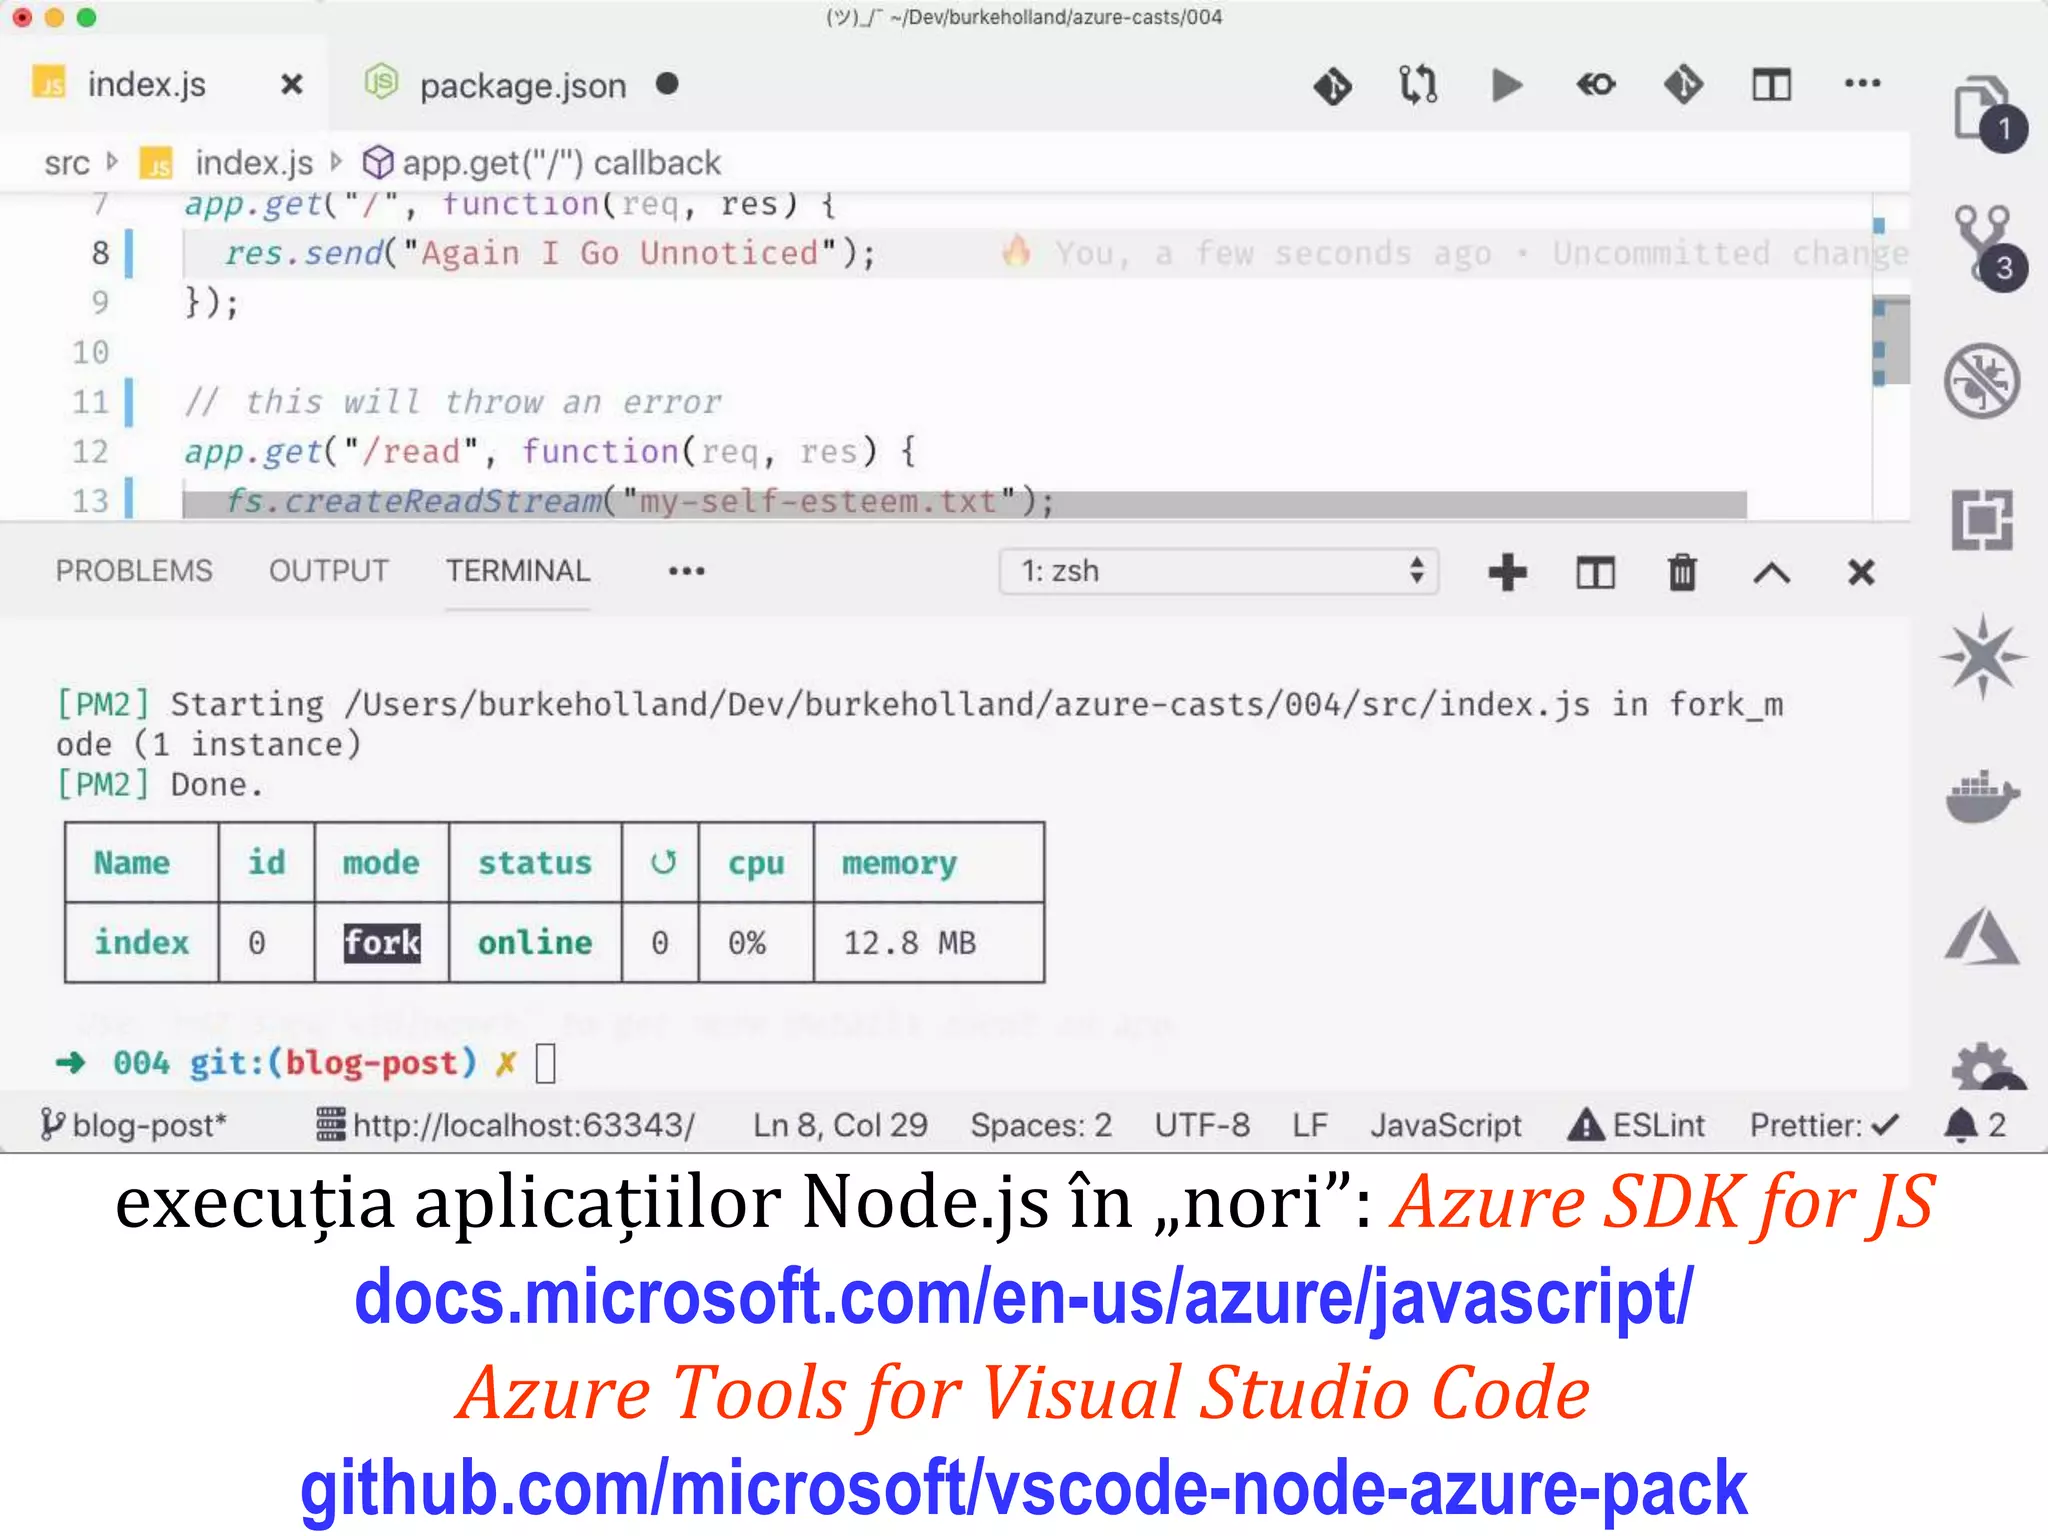The image size is (2048, 1536).
Task: Open the Docker icon in activity bar
Action: [1982, 796]
